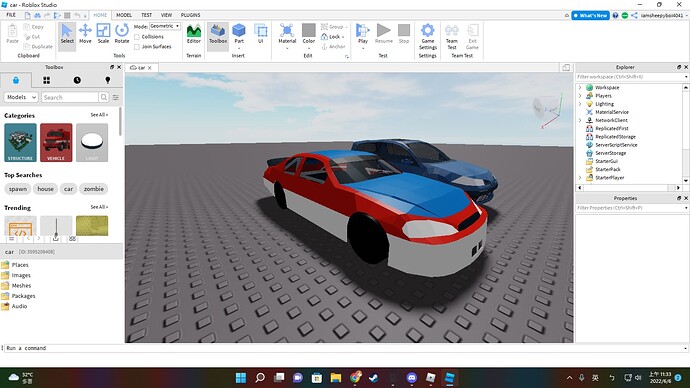Start the Play test

click(363, 34)
